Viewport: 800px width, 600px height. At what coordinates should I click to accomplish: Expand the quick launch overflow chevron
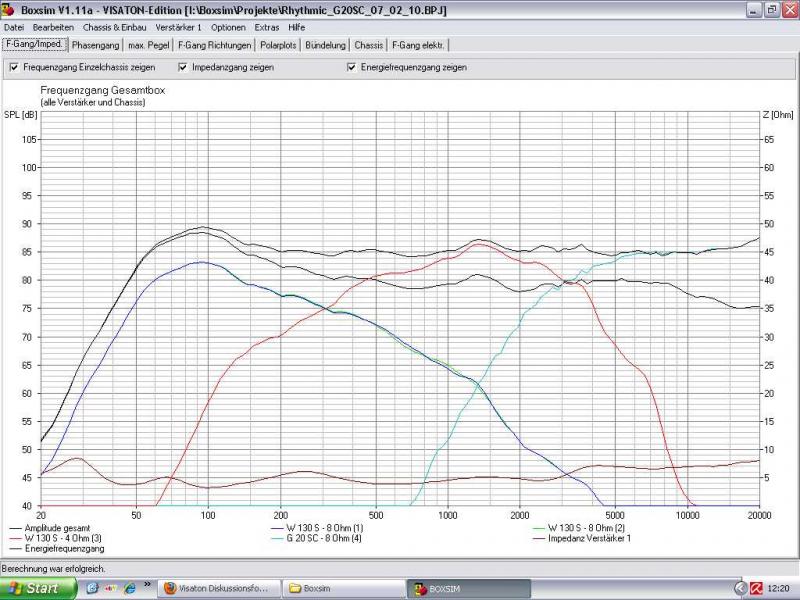[148, 584]
